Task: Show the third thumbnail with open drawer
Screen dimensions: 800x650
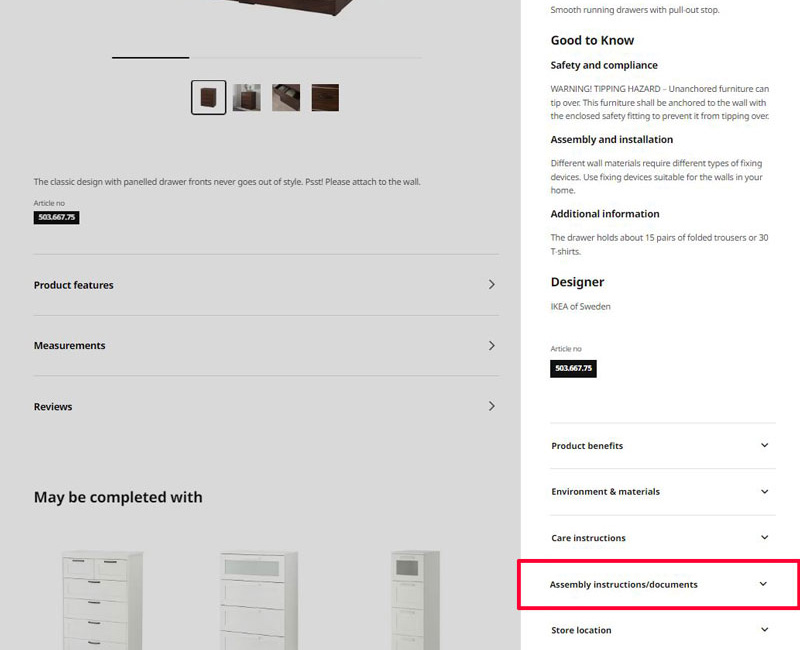Action: coord(286,98)
